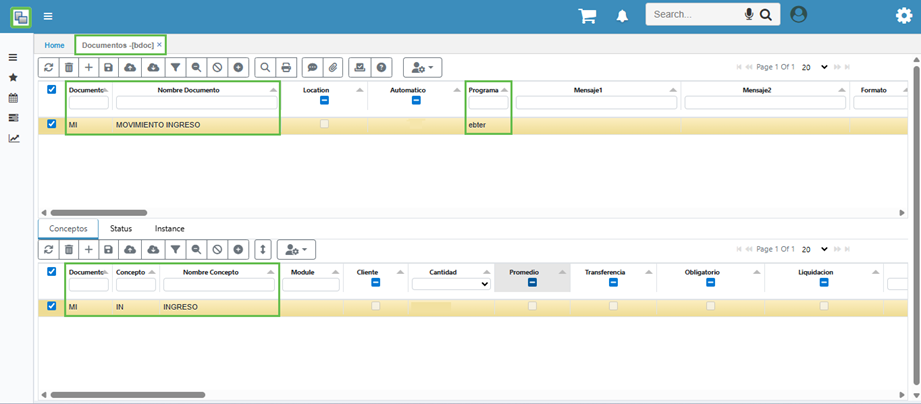Switch to the Instance tab
Viewport: 921px width, 404px height.
[x=169, y=228]
